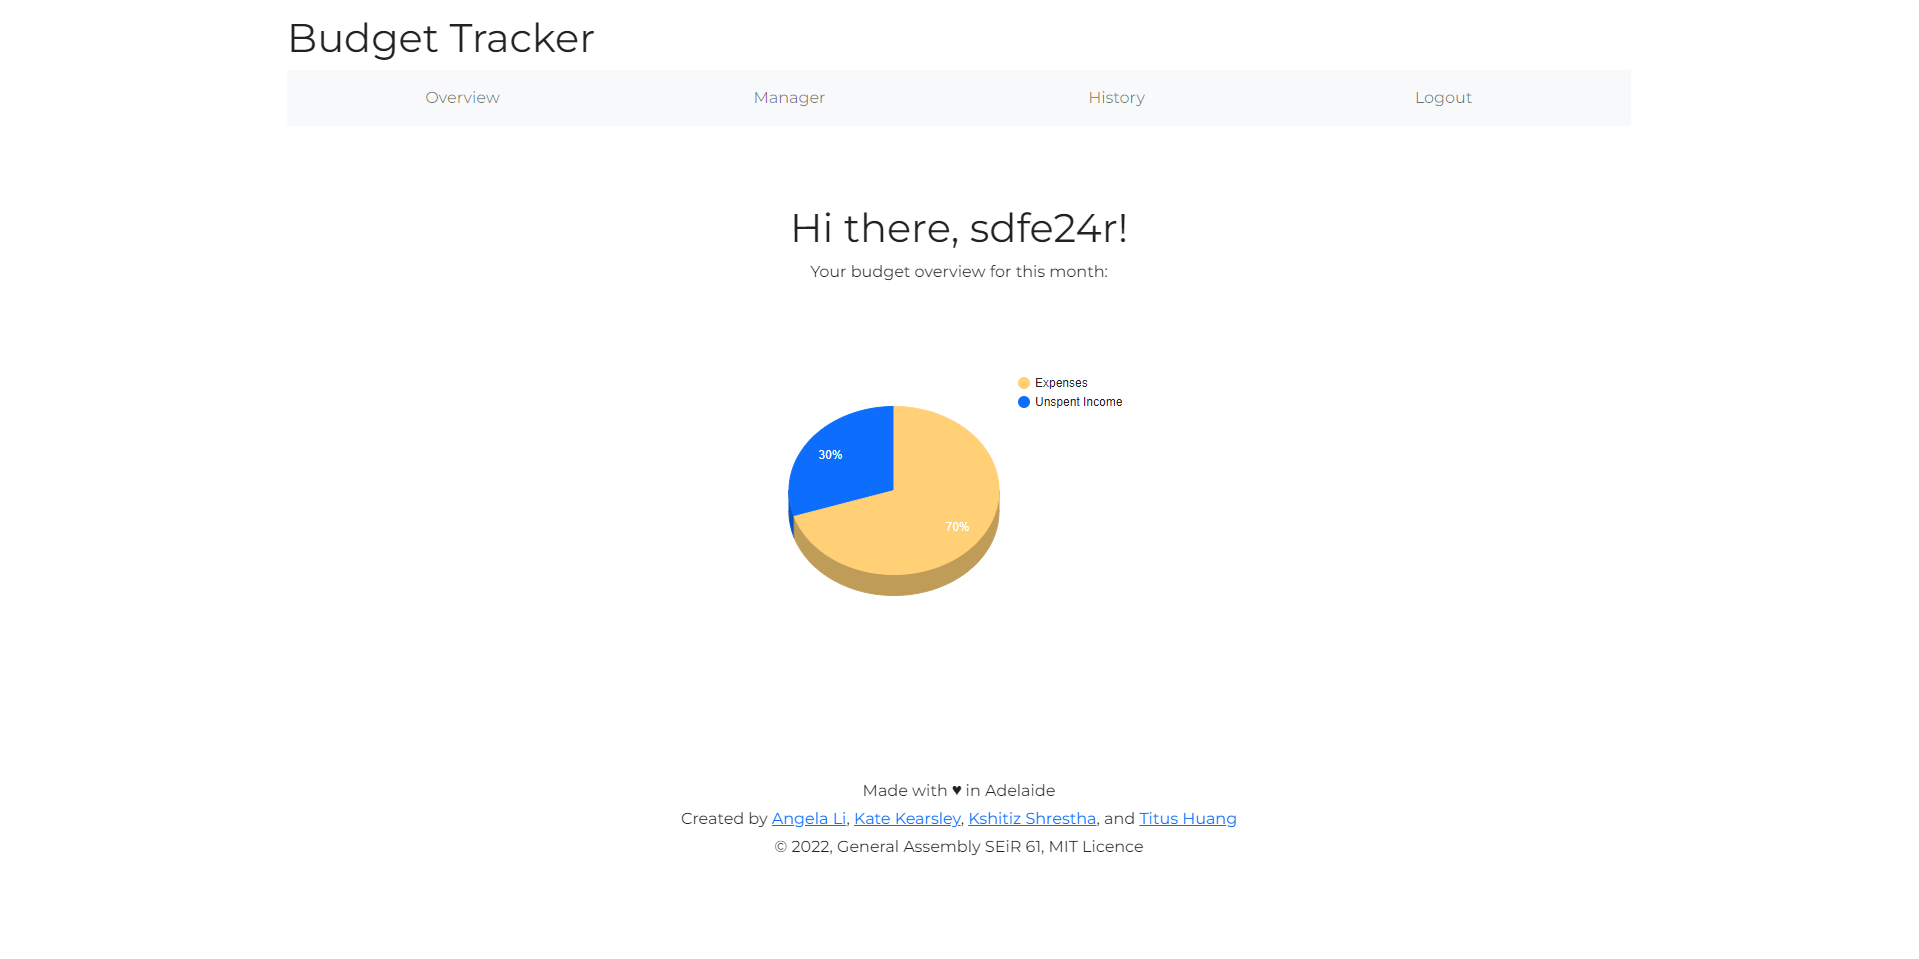Viewport: 1919px width, 959px height.
Task: Navigate to the Overview page
Action: pyautogui.click(x=462, y=97)
